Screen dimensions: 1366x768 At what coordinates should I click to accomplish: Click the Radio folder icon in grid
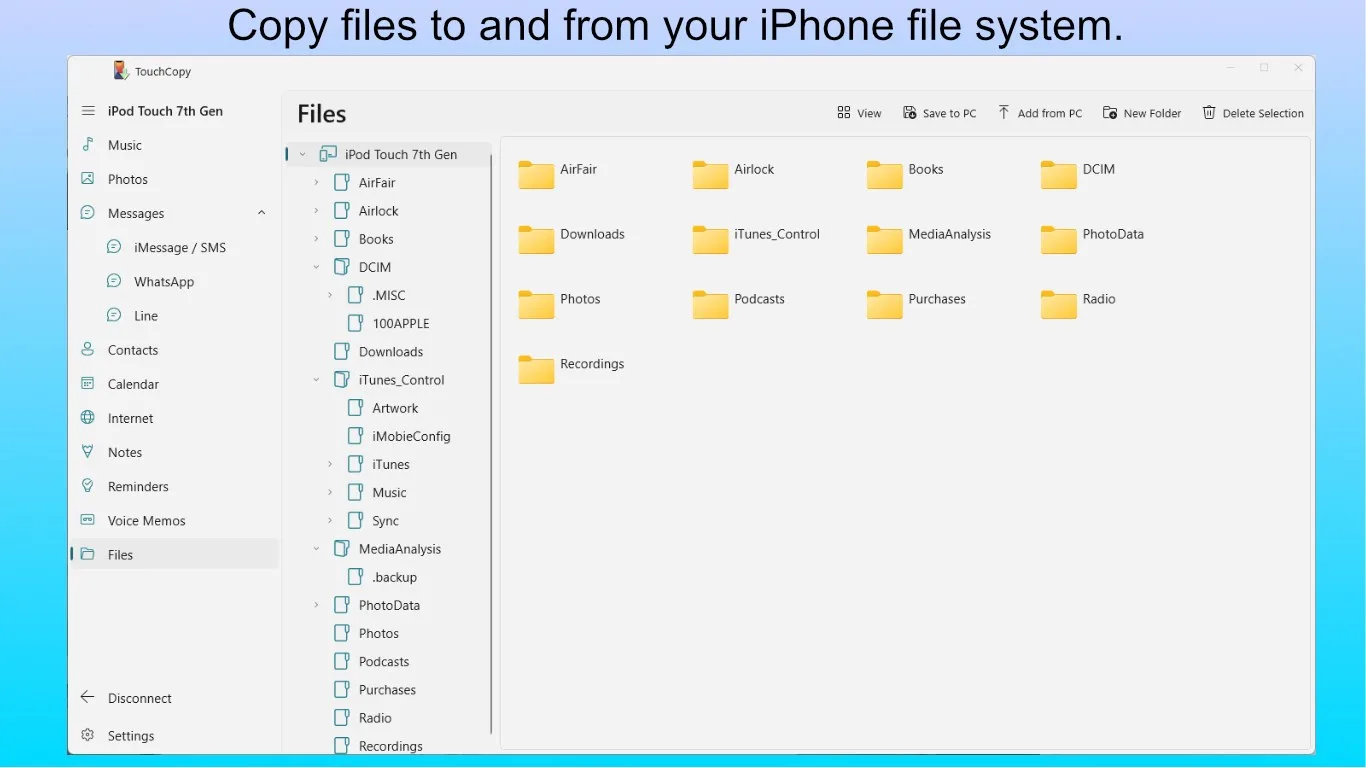[1058, 305]
